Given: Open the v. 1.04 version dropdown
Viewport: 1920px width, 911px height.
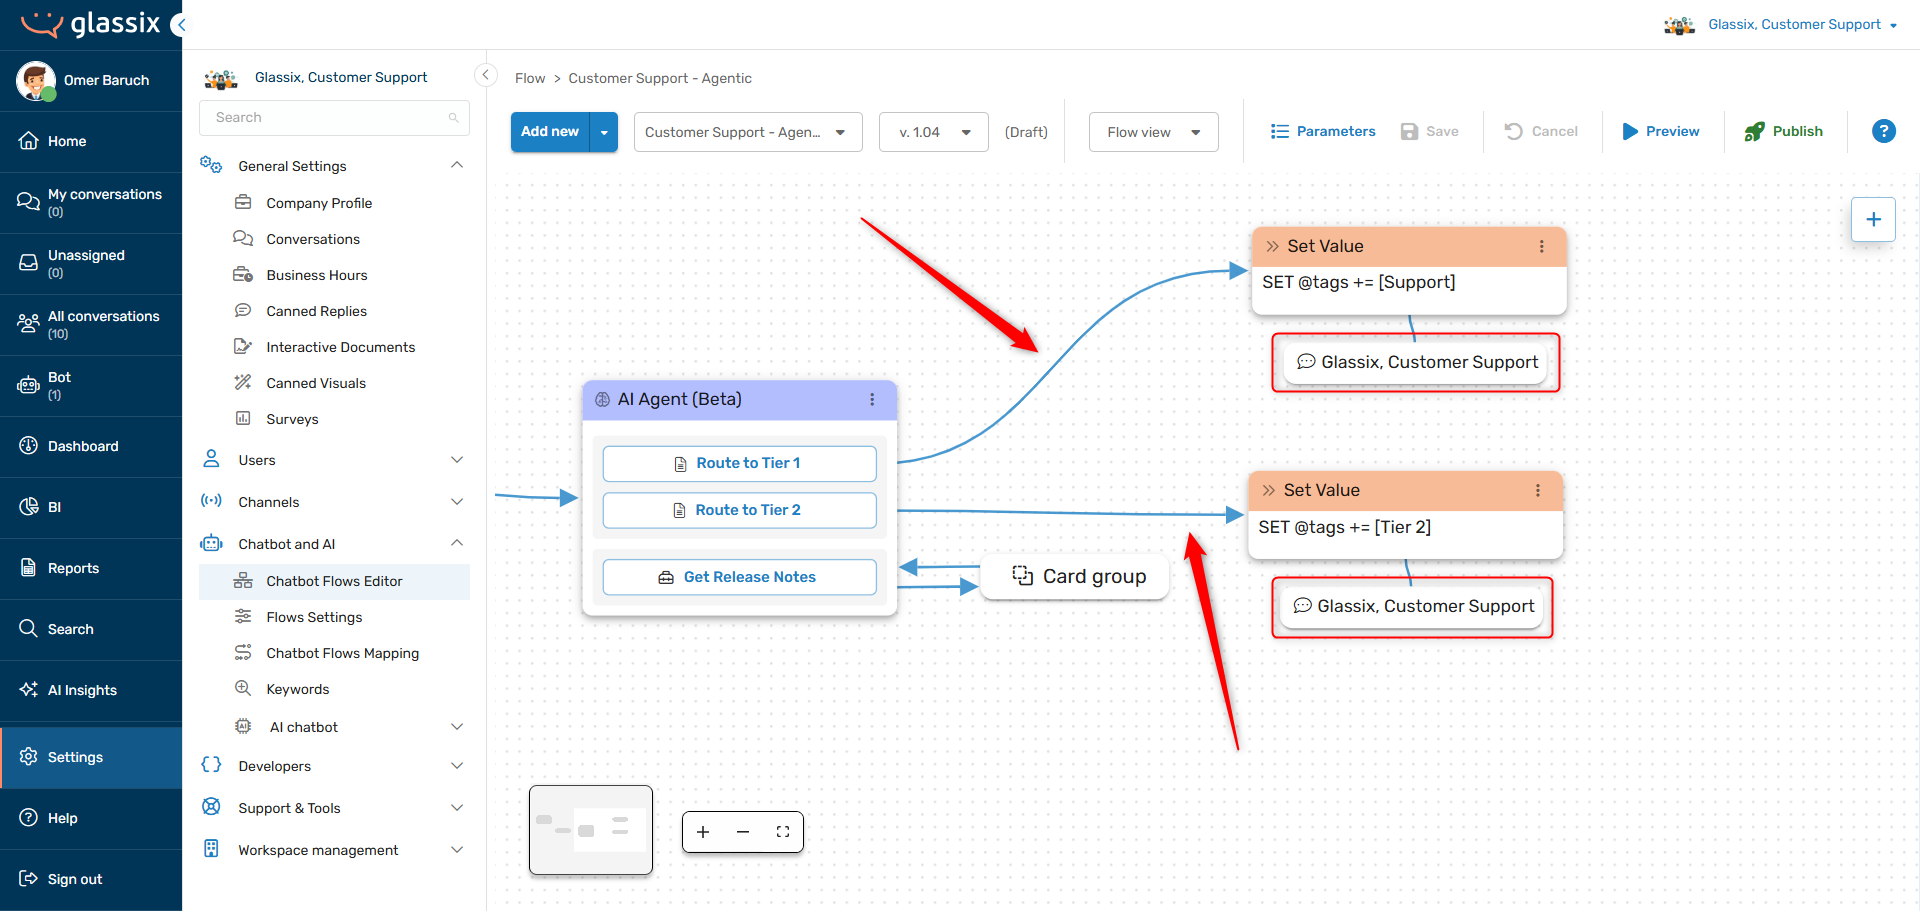Looking at the screenshot, I should click(x=934, y=132).
